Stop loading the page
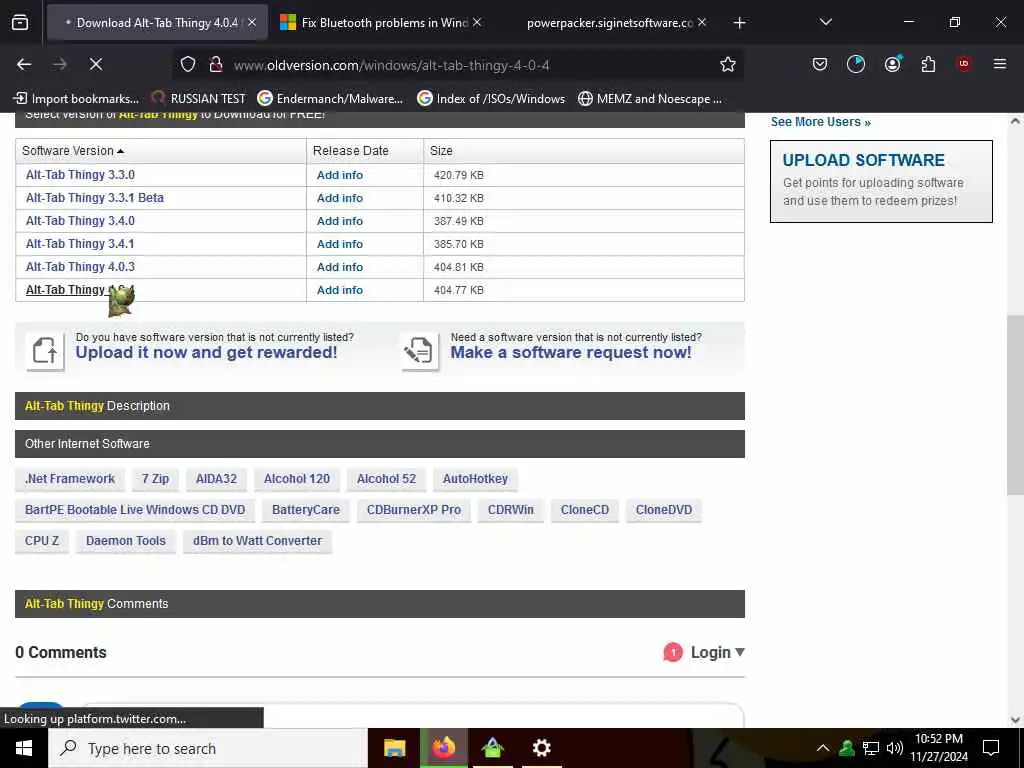The height and width of the screenshot is (768, 1024). [x=95, y=64]
